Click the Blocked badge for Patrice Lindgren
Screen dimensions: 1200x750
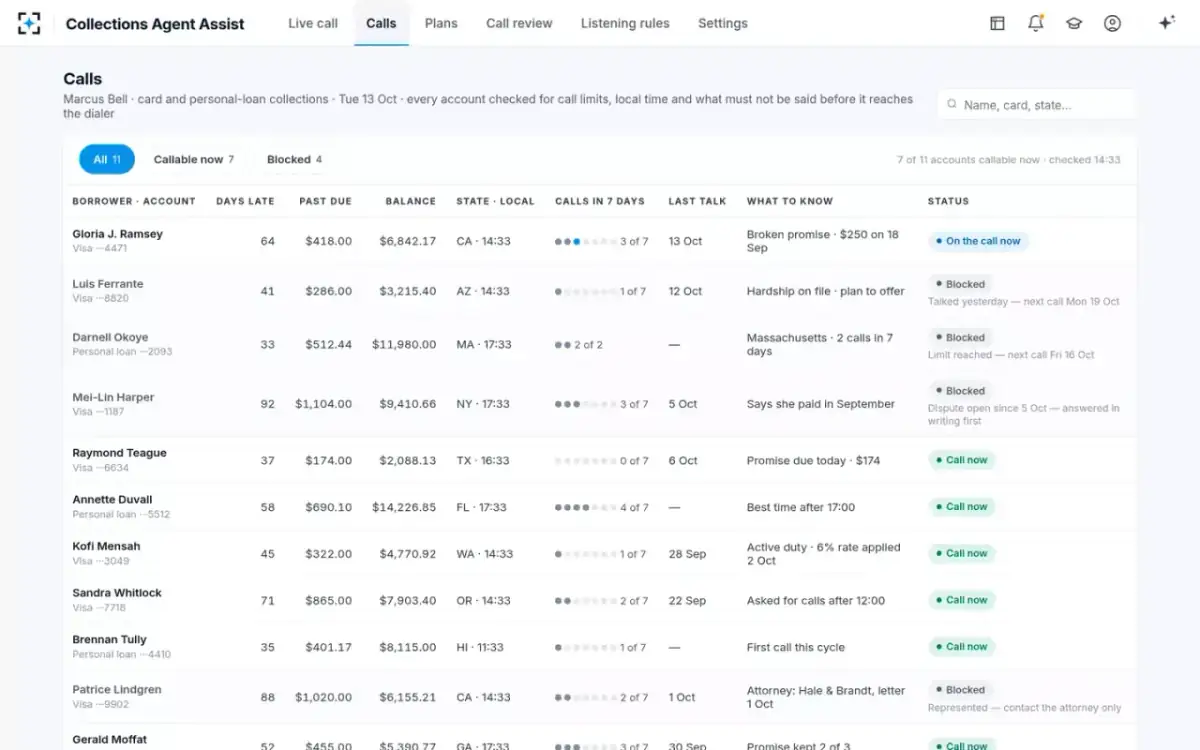coord(960,690)
